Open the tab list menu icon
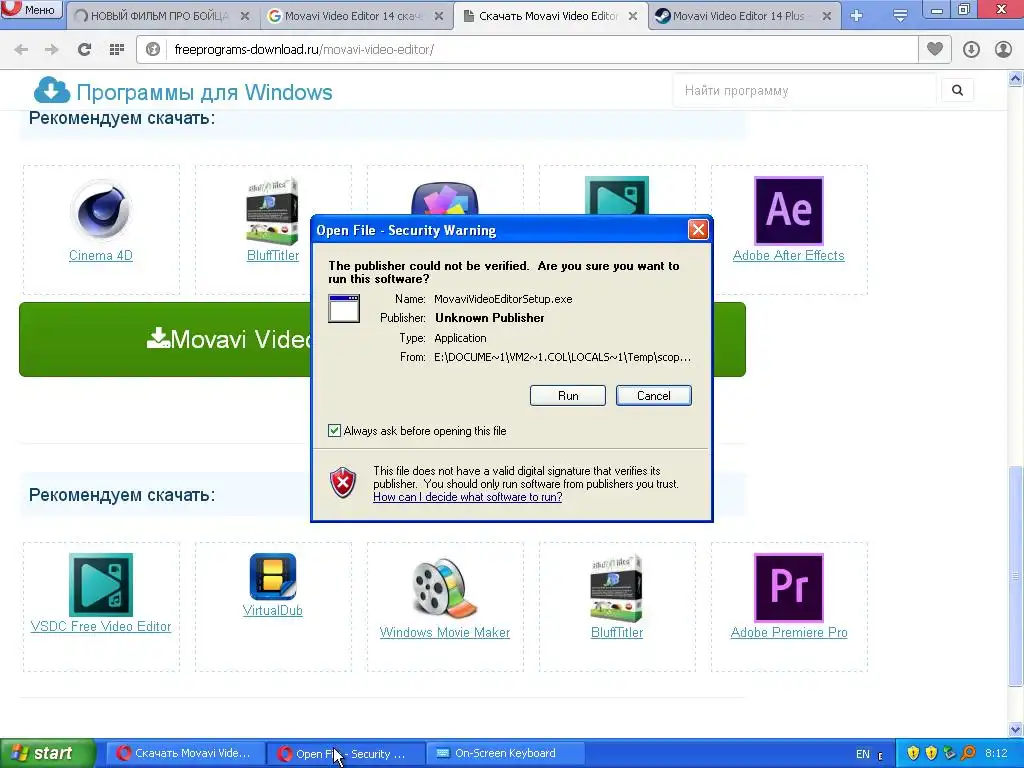The width and height of the screenshot is (1024, 768). pyautogui.click(x=900, y=15)
